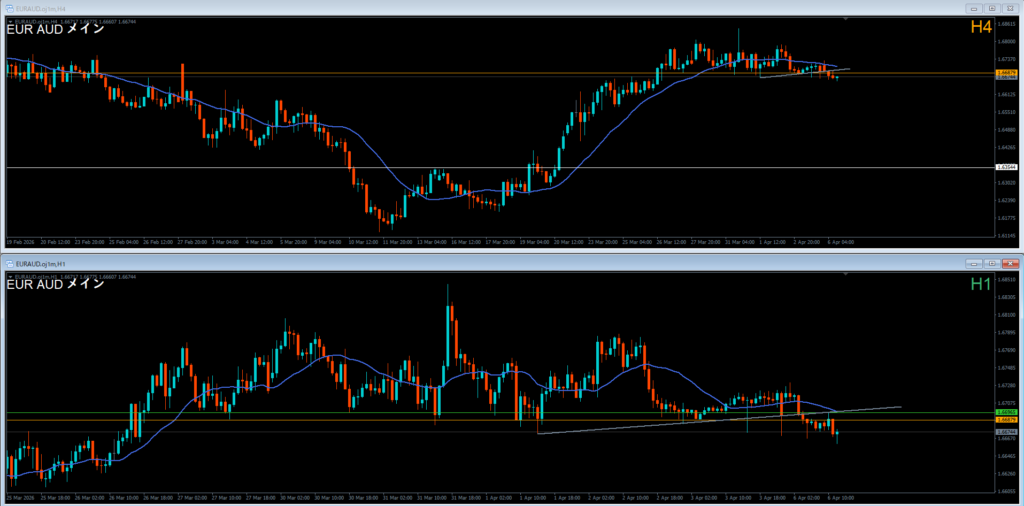Viewport: 1024px width, 506px height.
Task: Click the EURAUD H4 window title icon
Action: coord(8,7)
